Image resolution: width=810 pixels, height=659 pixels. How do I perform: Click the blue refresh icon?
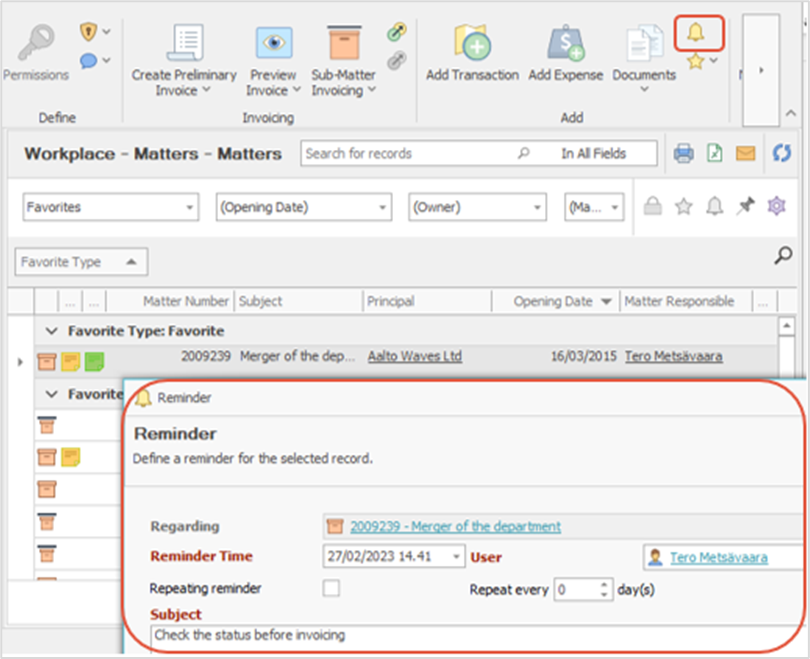[x=783, y=153]
